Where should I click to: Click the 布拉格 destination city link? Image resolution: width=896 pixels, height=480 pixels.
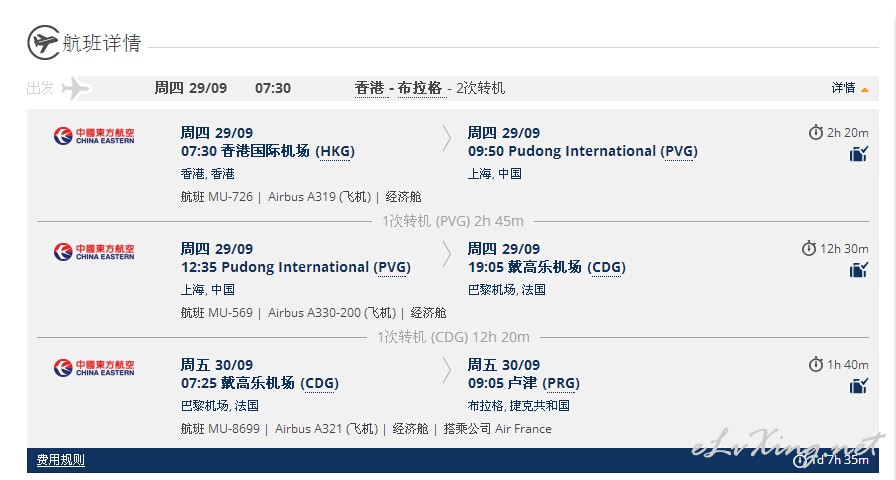419,88
